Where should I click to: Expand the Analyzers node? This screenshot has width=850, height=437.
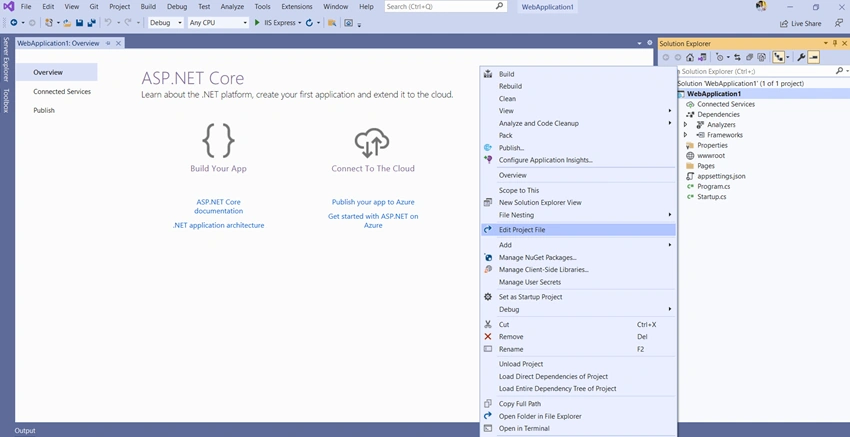[x=685, y=124]
